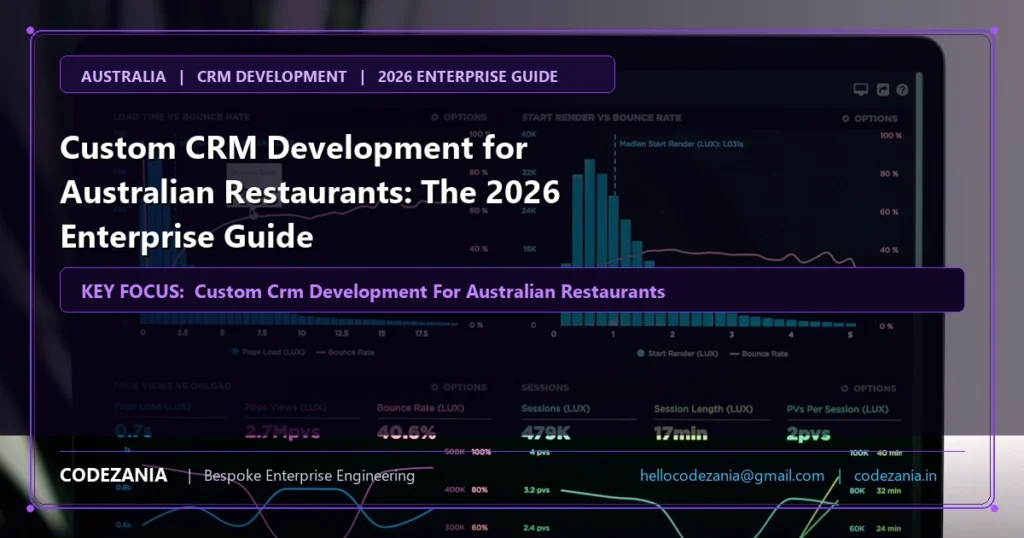Click the PVs Per Session (LUX) label
The image size is (1024, 538).
point(837,409)
